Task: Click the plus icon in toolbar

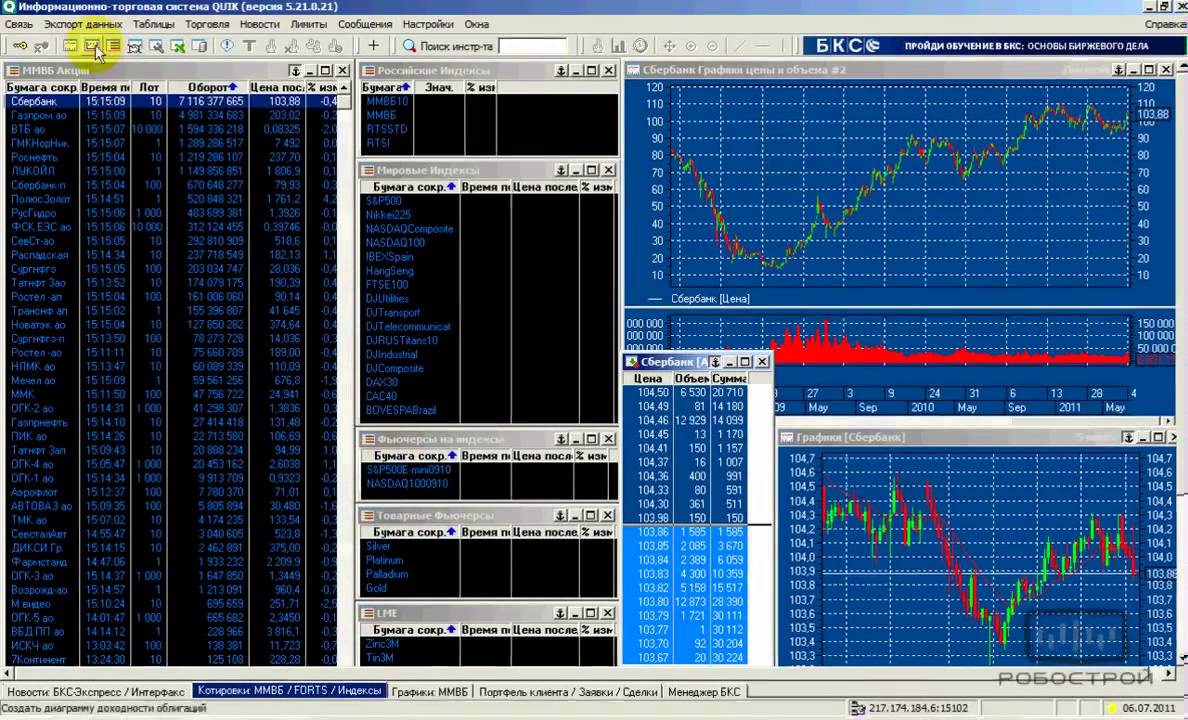Action: (x=373, y=46)
